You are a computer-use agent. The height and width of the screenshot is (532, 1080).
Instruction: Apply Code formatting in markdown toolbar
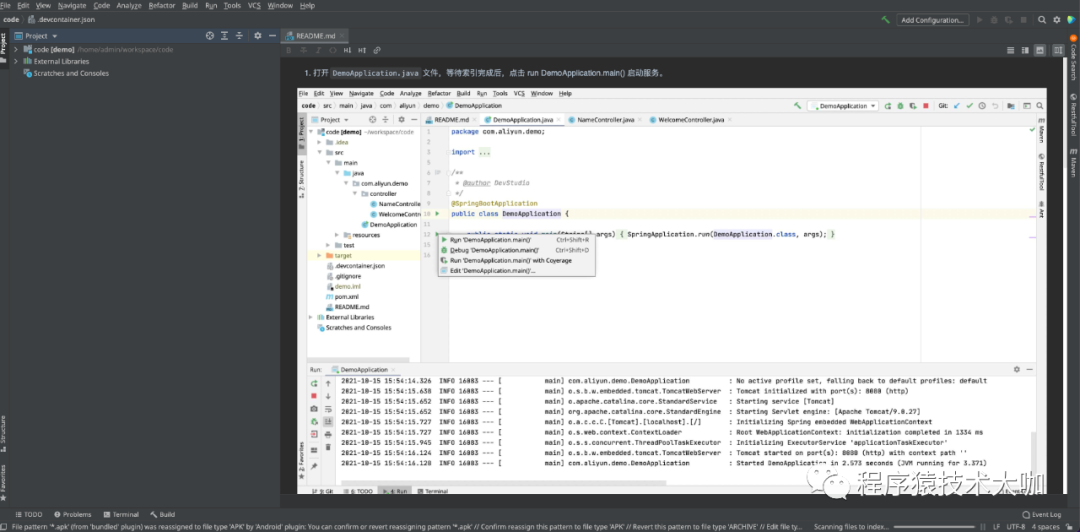[333, 50]
